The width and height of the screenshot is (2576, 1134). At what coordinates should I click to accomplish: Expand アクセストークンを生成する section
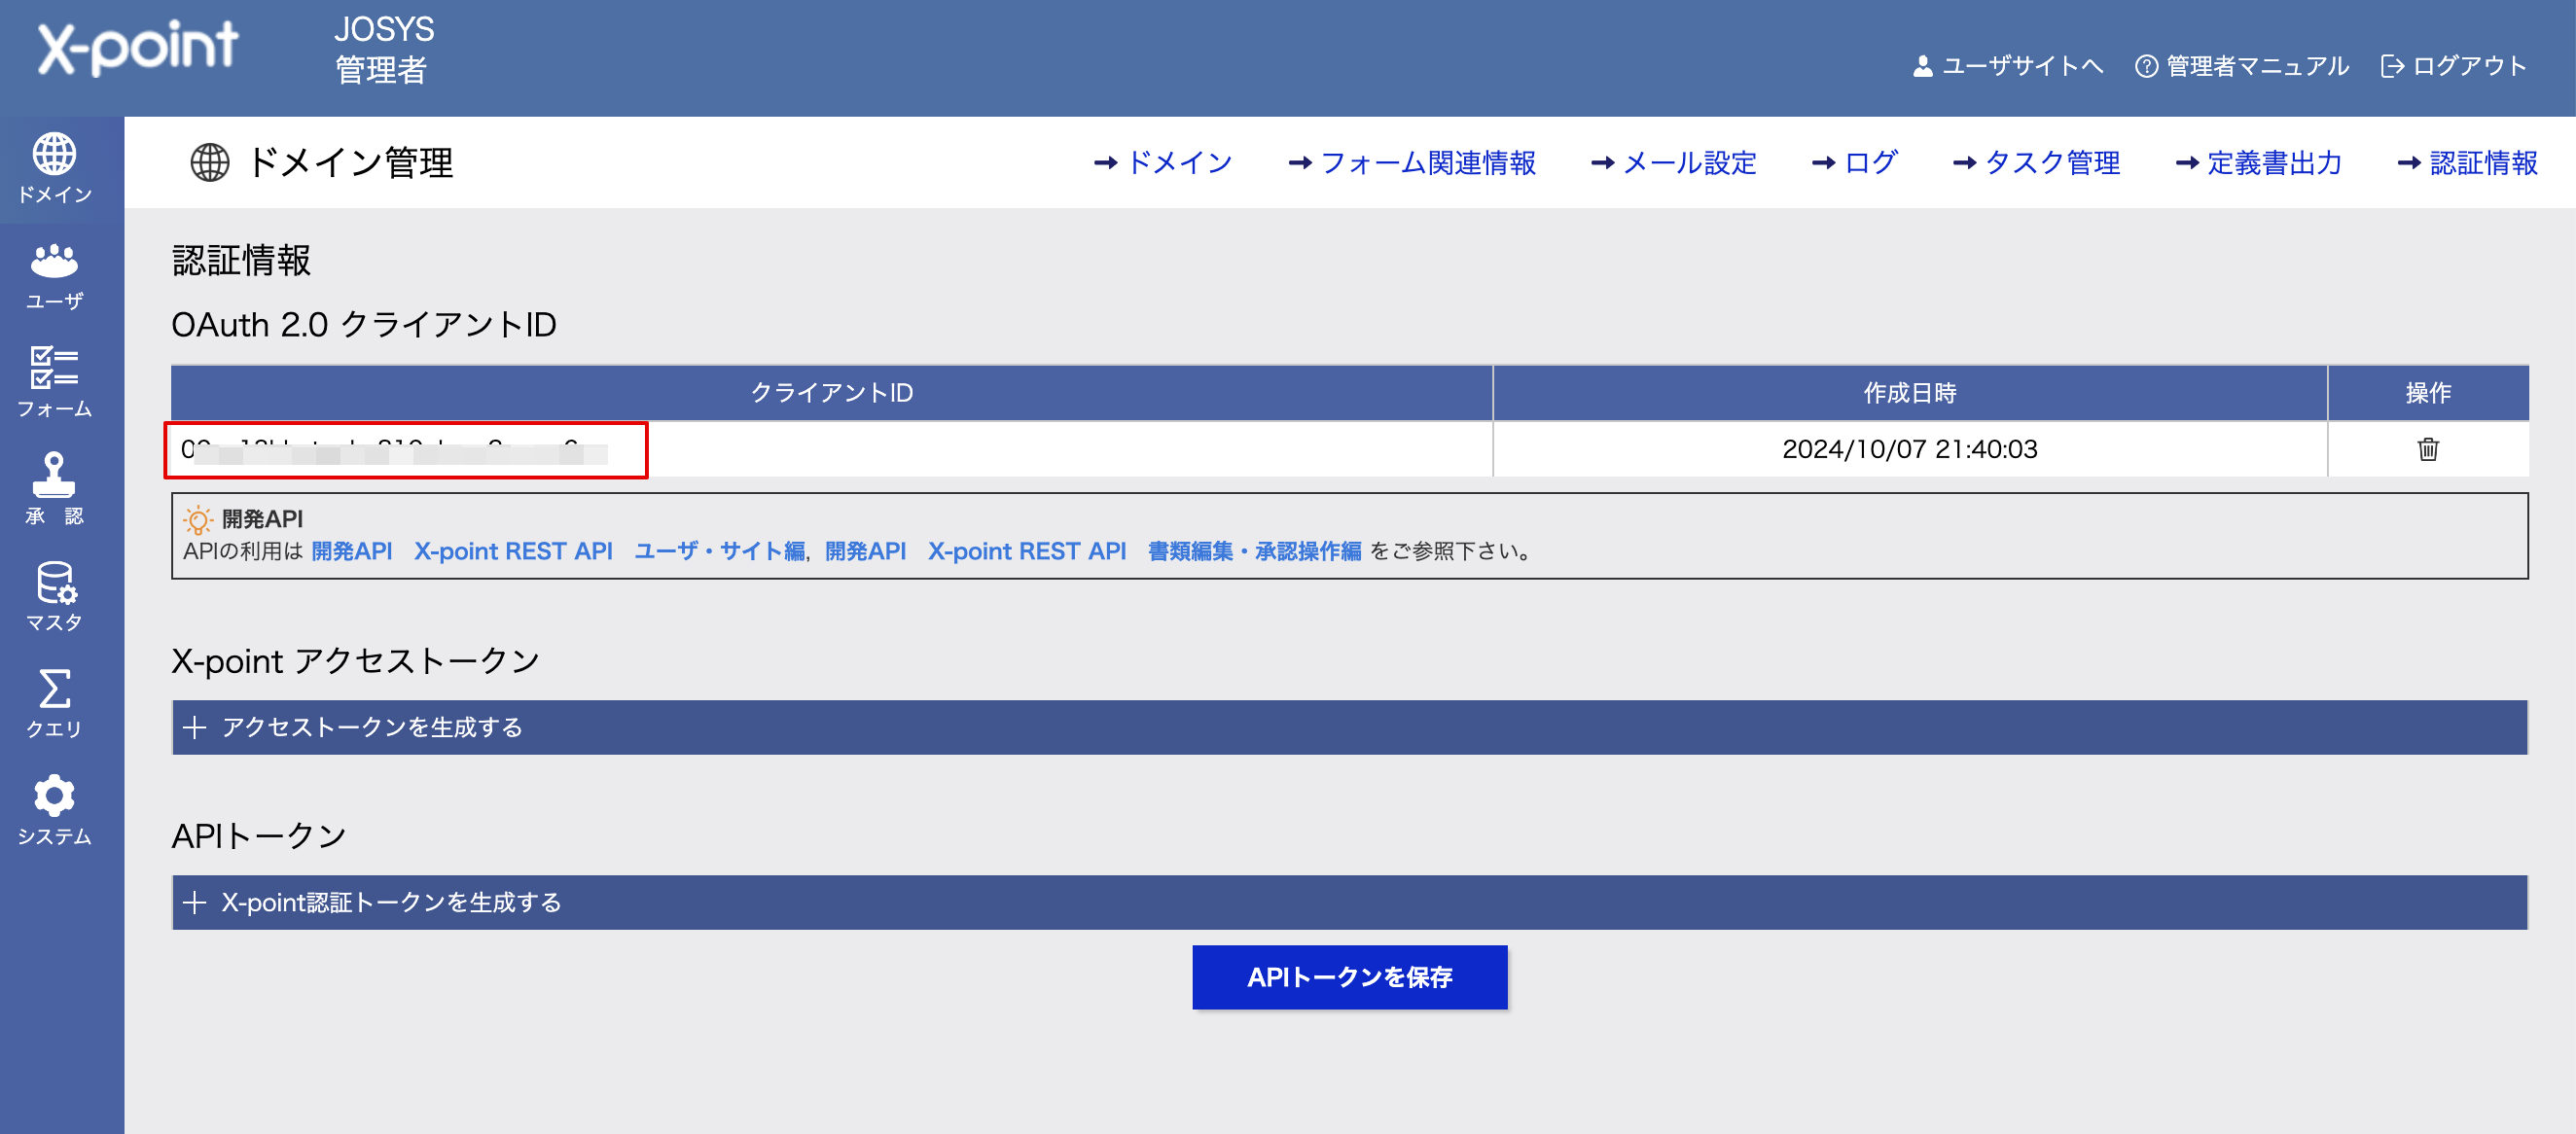pyautogui.click(x=1349, y=727)
